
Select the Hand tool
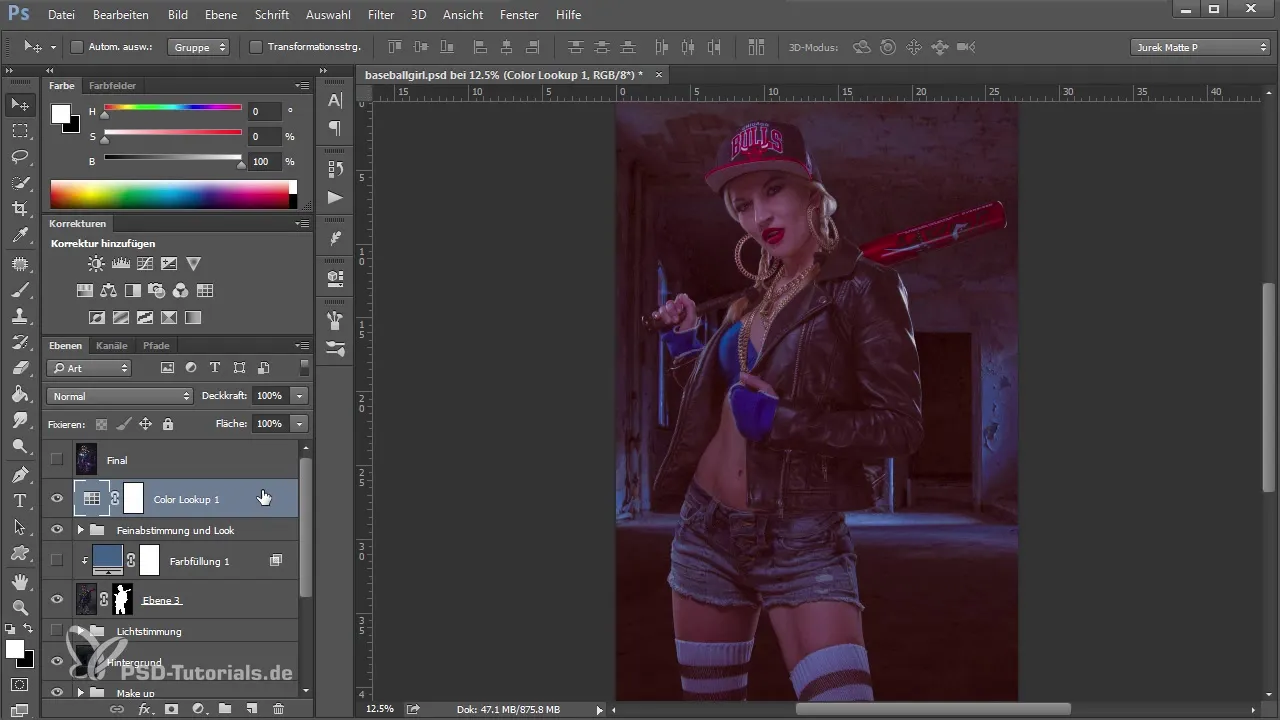coord(20,581)
